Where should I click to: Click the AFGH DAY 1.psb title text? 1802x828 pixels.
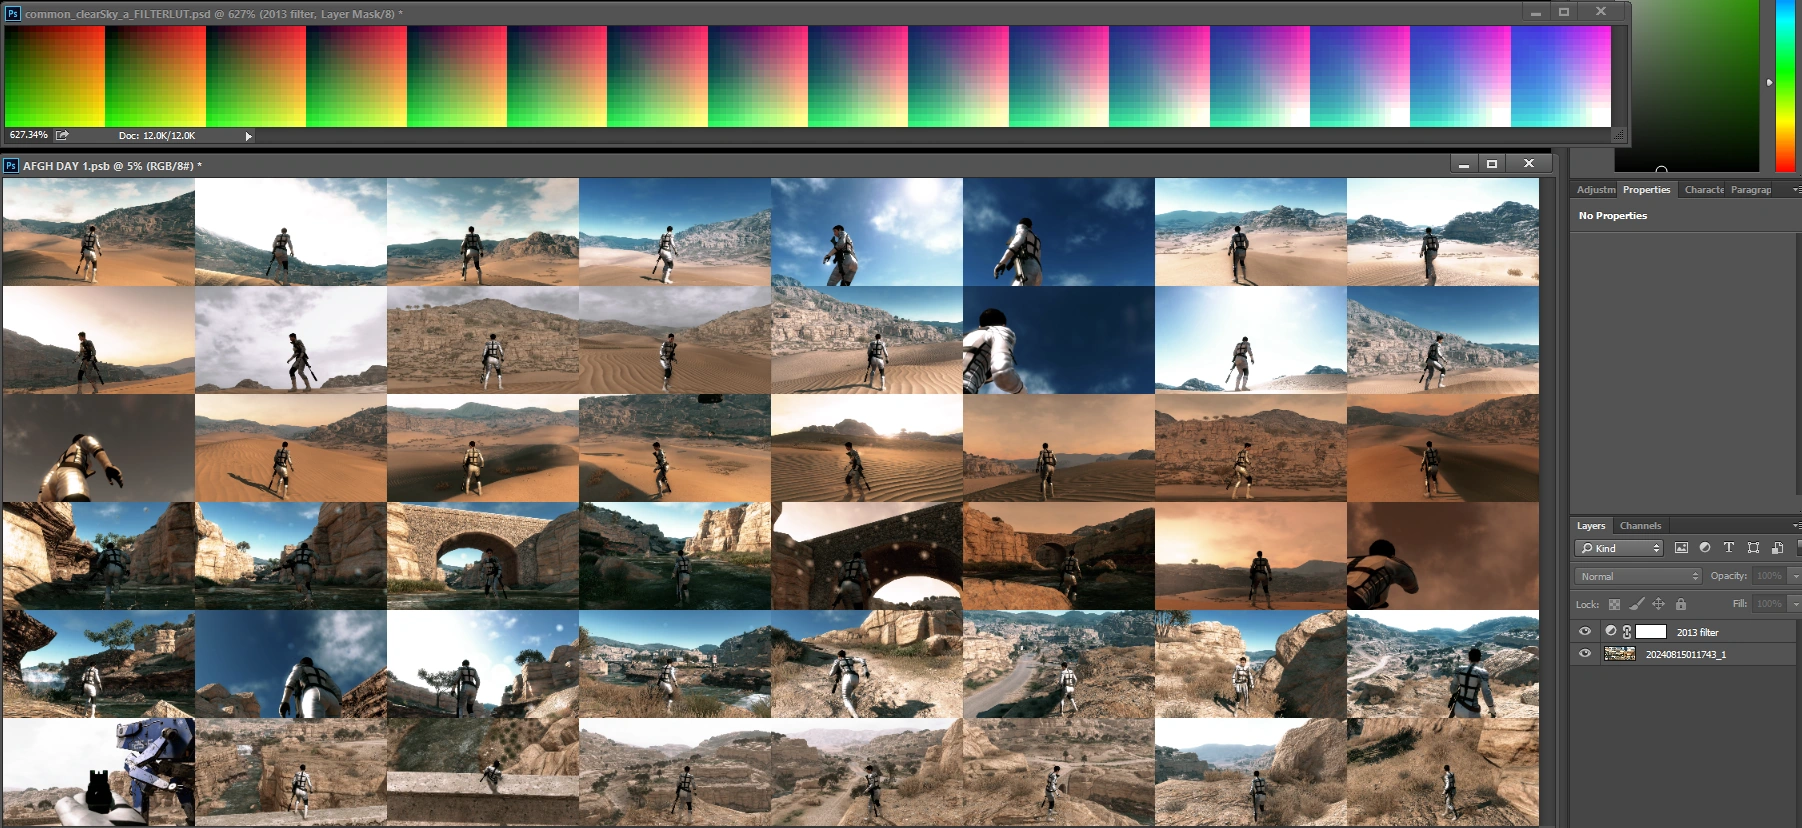[x=112, y=166]
